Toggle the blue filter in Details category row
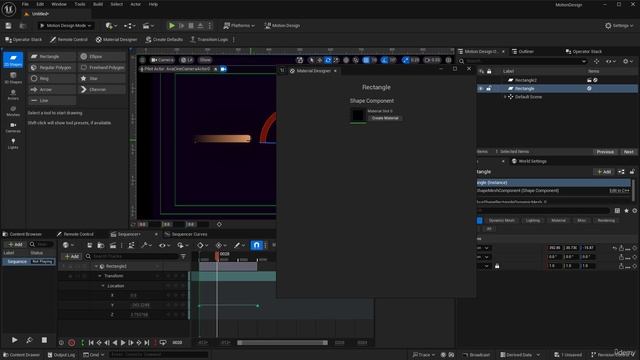Viewport: 640px width, 360px height. click(x=480, y=220)
